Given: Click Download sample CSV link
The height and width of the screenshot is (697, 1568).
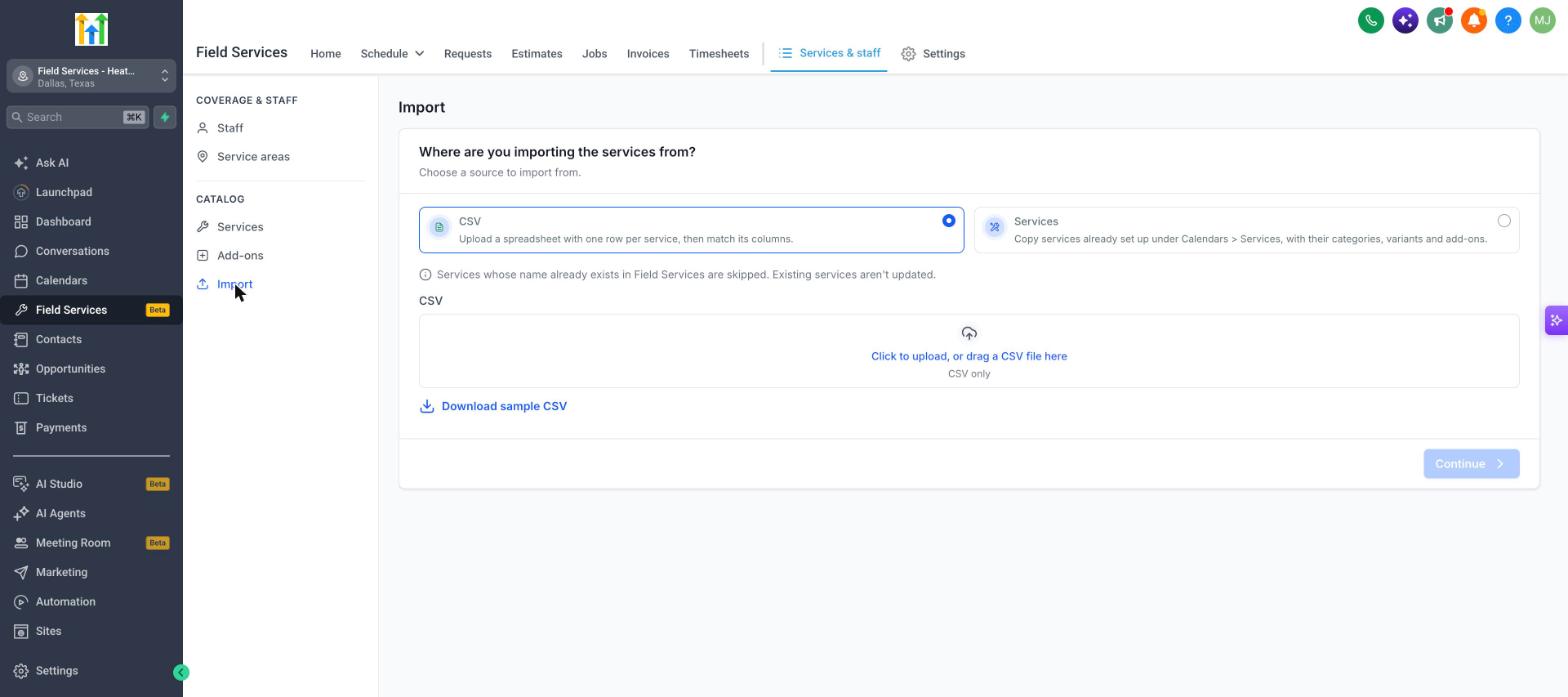Looking at the screenshot, I should [x=504, y=406].
